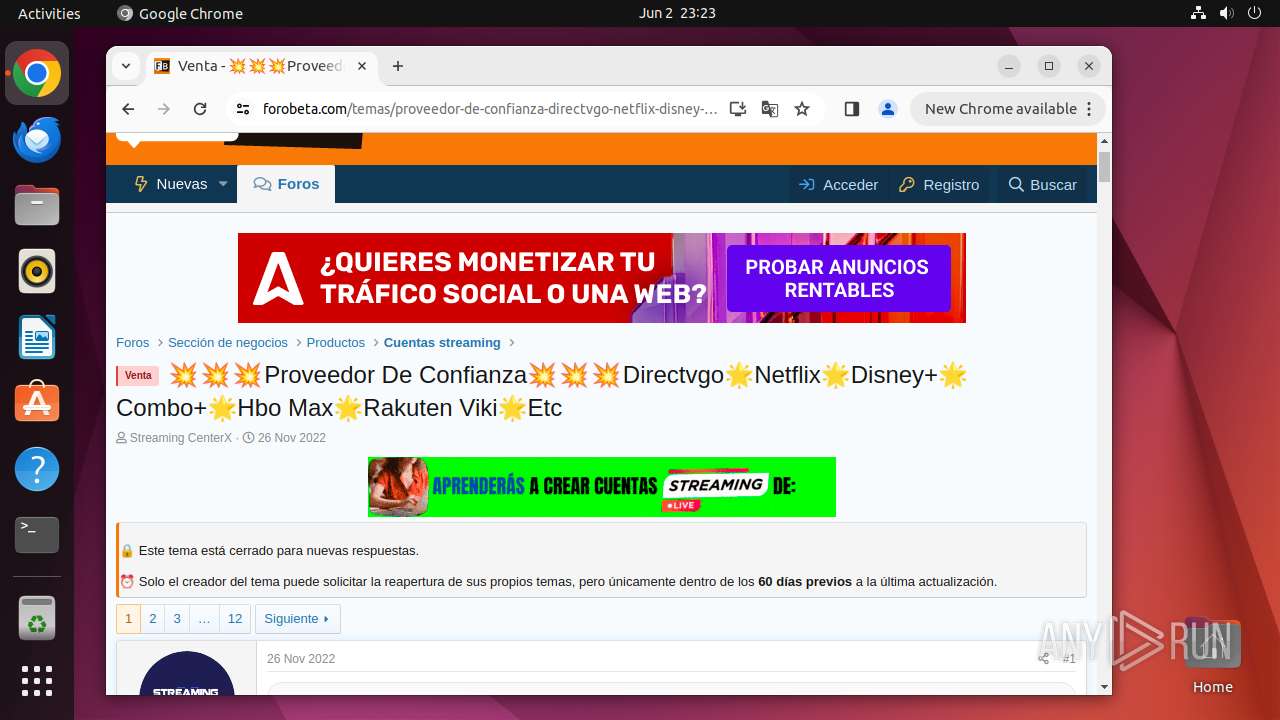Click the Chrome forward arrow

164,109
